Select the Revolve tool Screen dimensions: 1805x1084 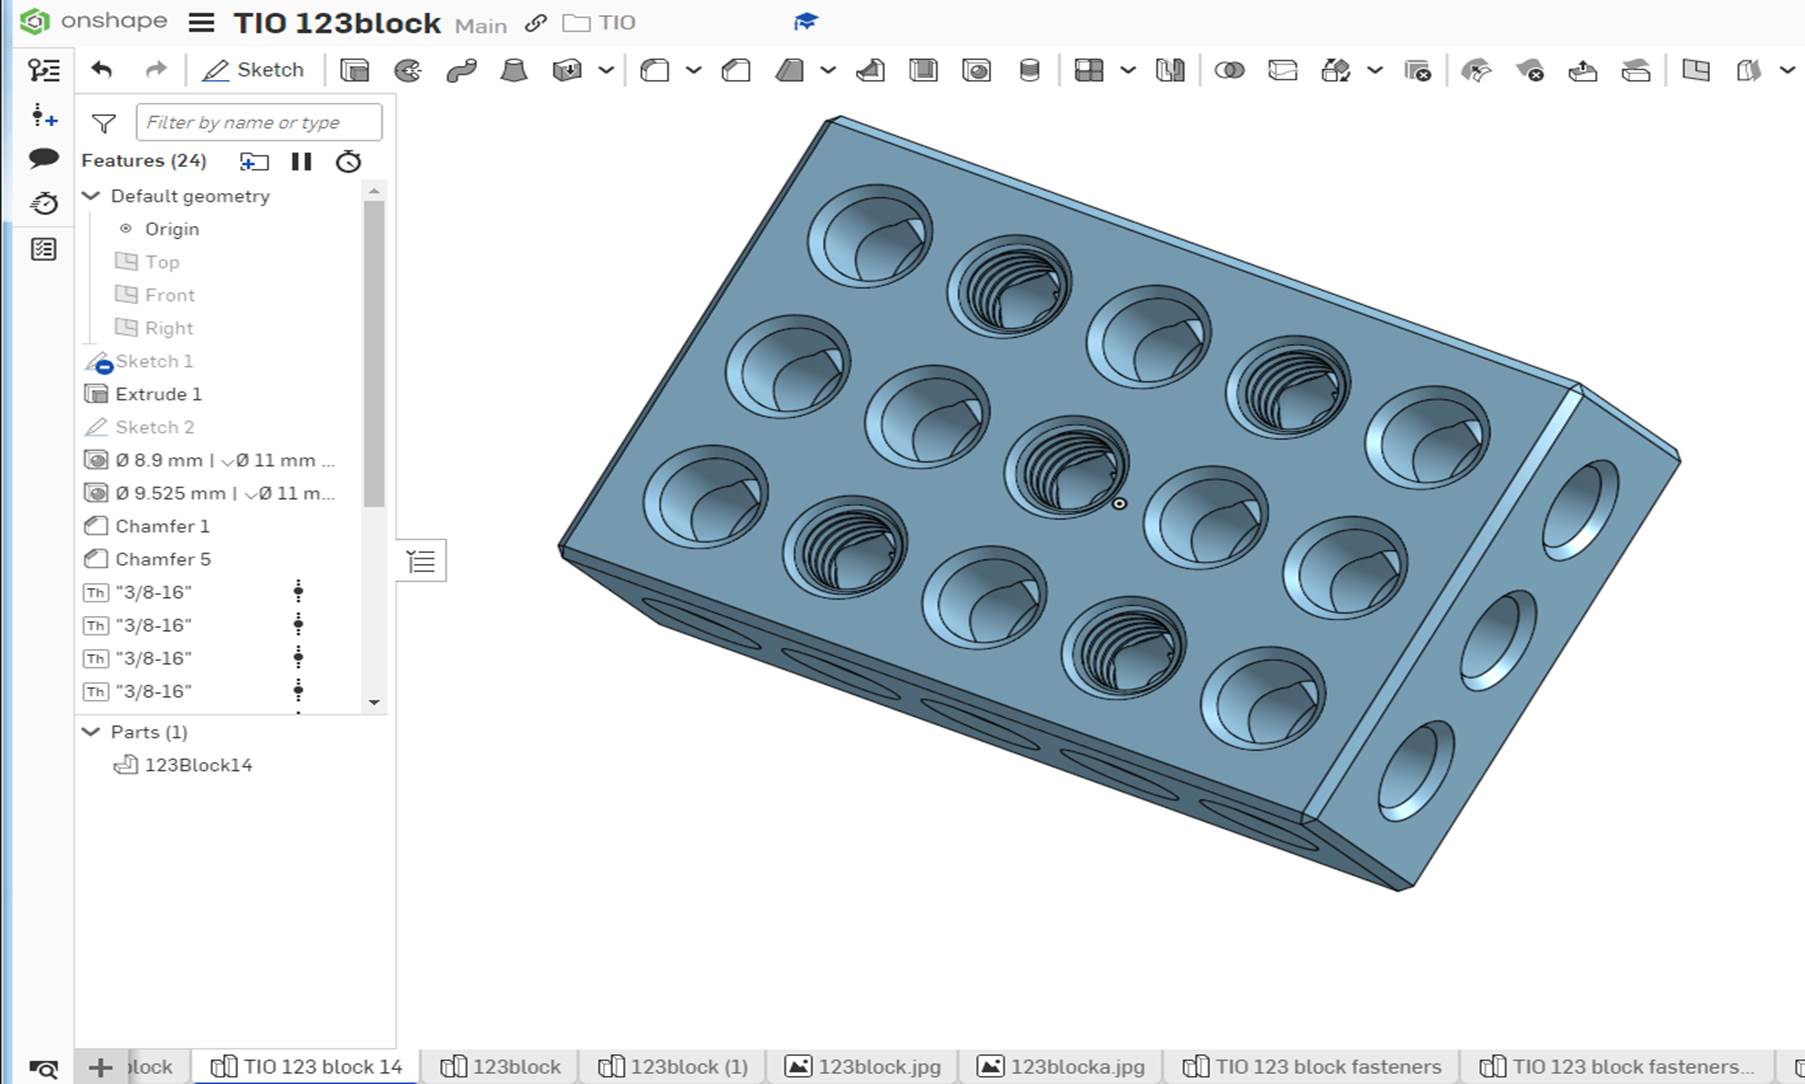coord(408,70)
